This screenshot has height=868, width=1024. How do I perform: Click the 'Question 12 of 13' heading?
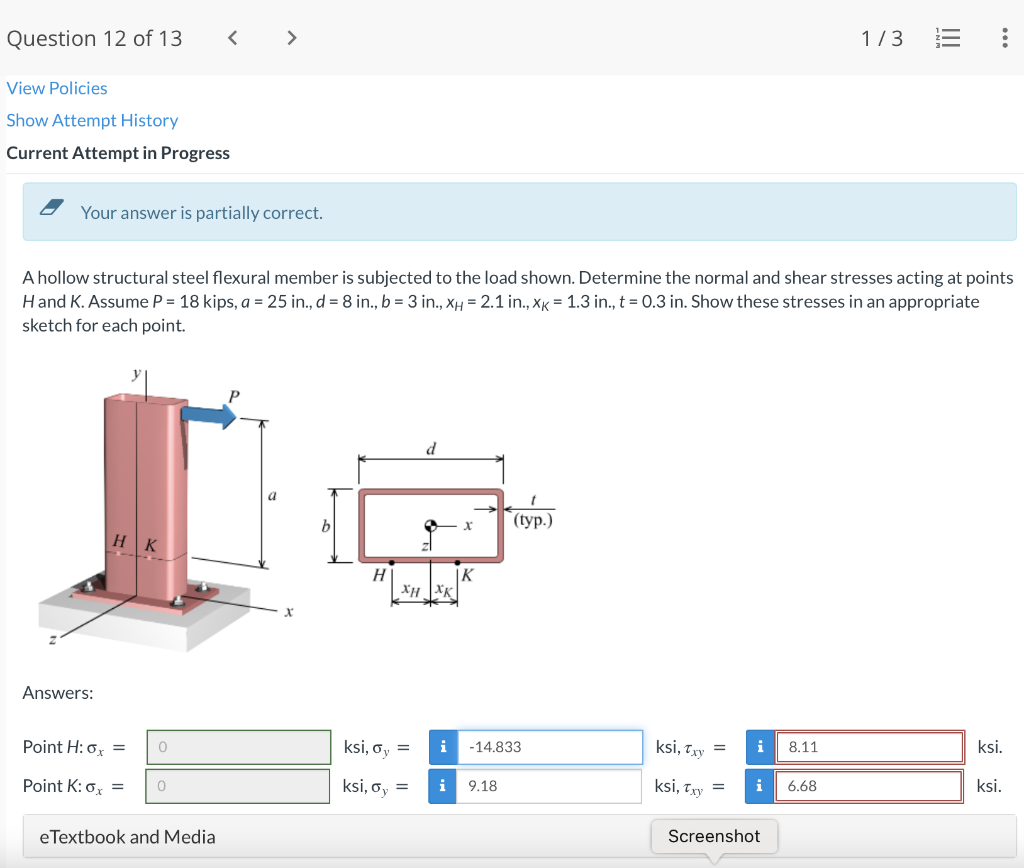pos(94,38)
